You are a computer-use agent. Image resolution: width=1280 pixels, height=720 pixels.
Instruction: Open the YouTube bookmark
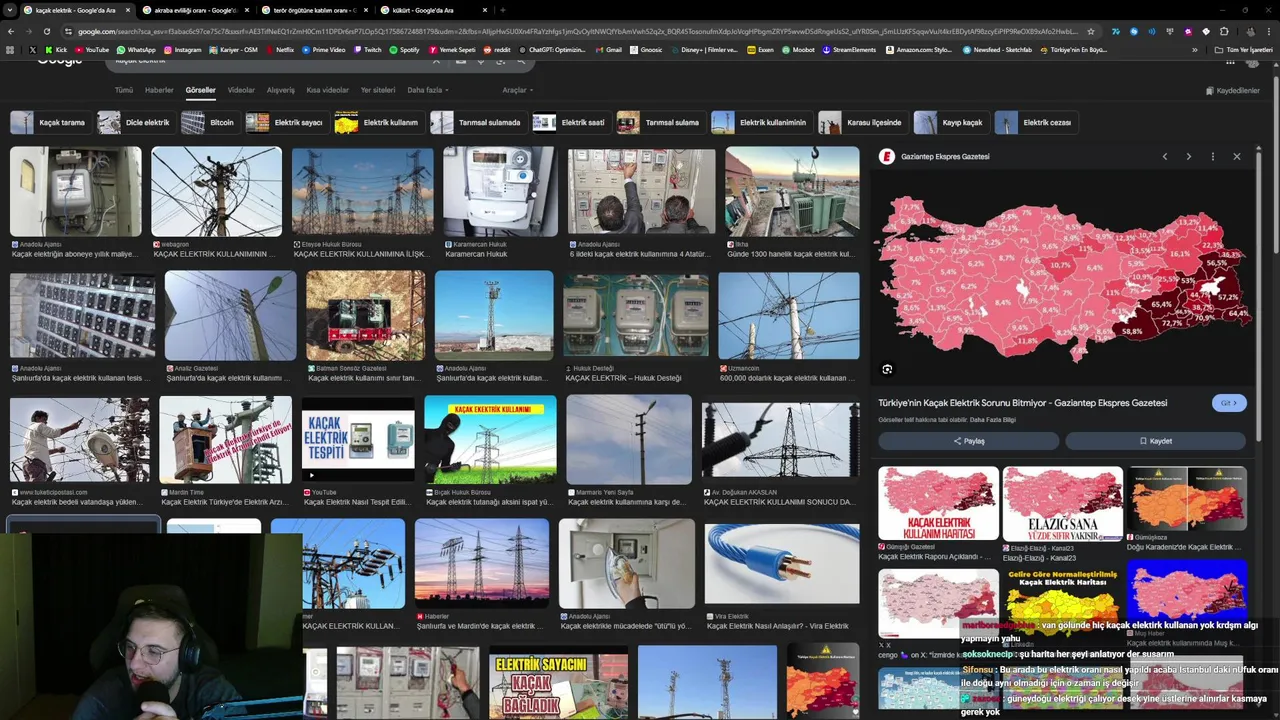(x=91, y=49)
